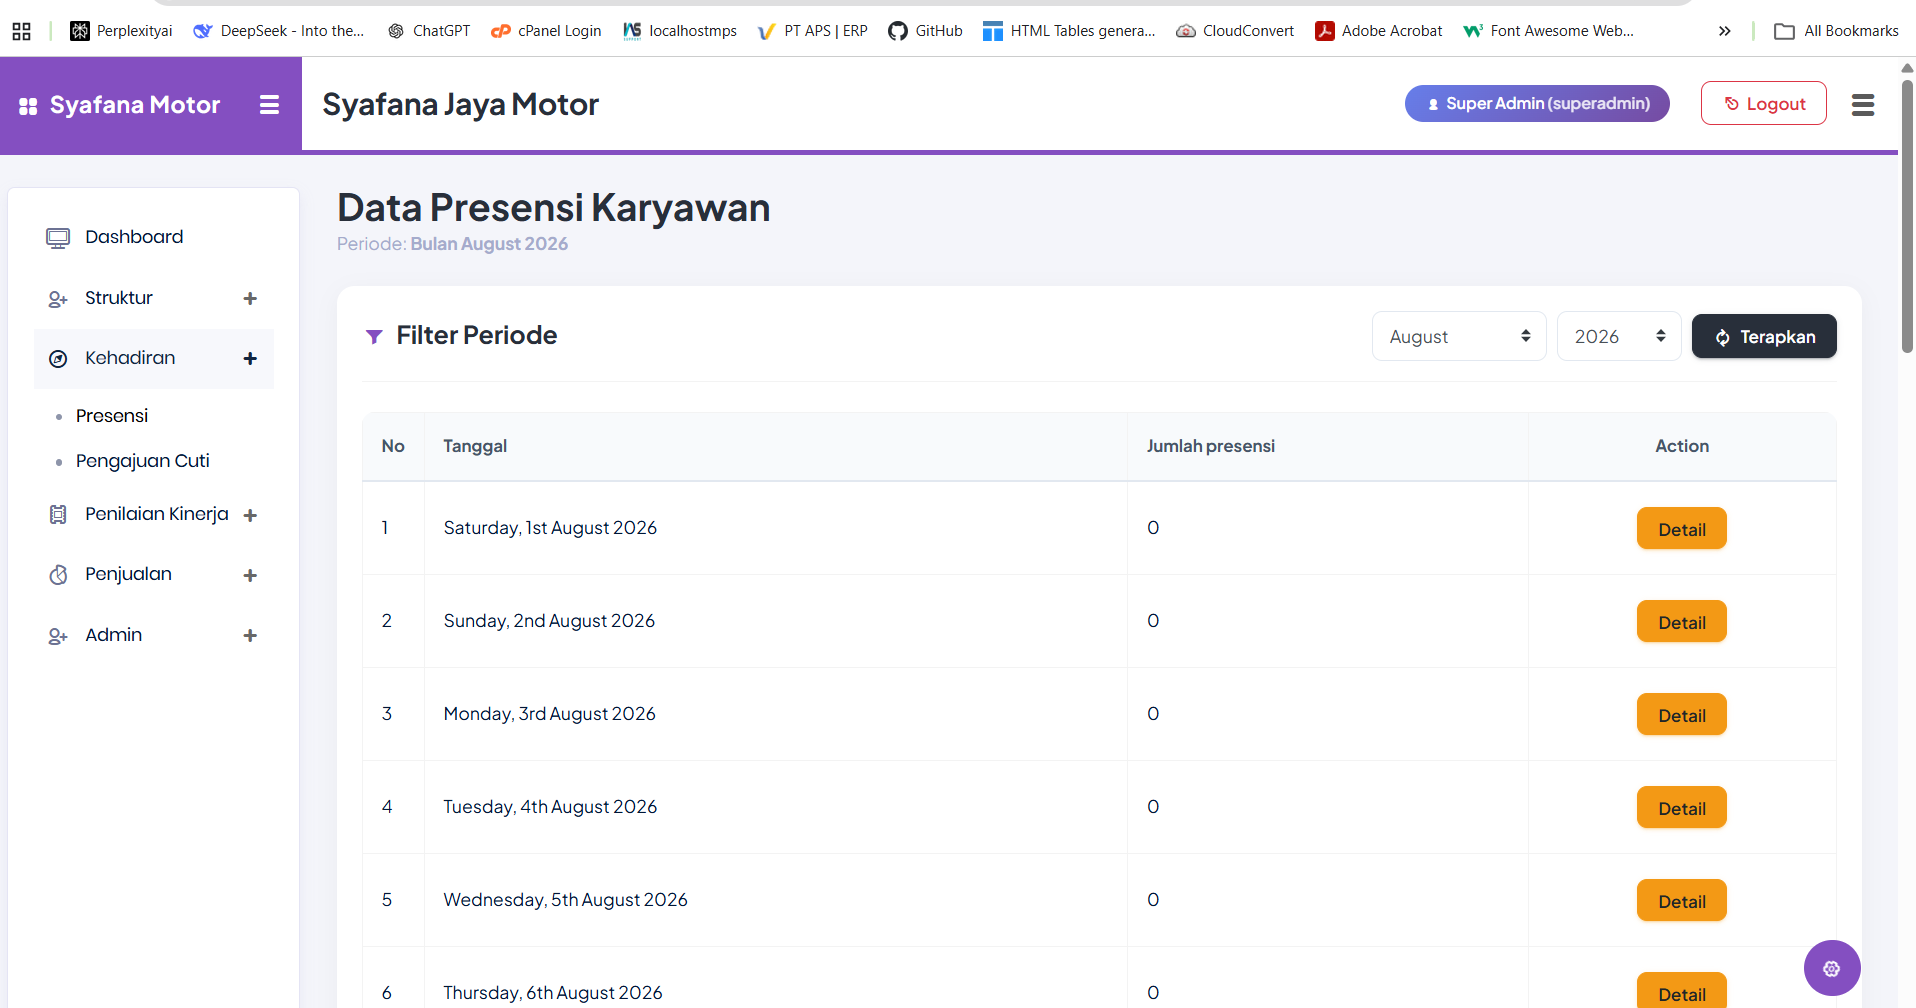
Task: Expand the Admin plus sign
Action: (250, 636)
